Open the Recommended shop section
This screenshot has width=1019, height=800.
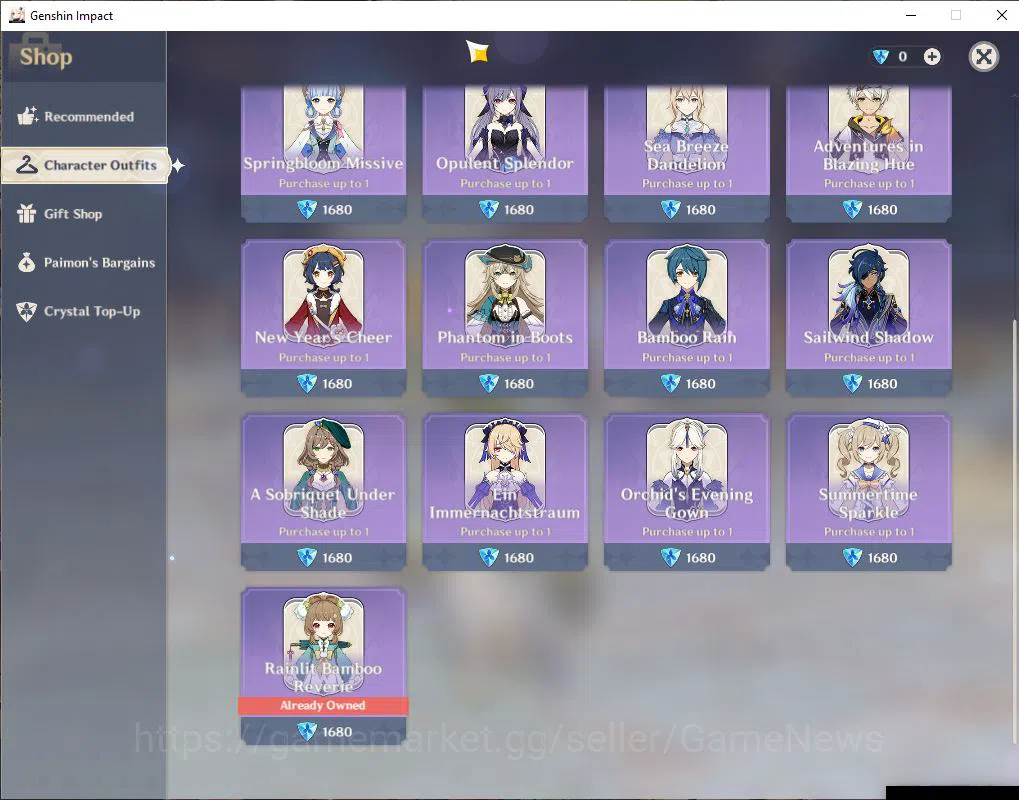click(83, 116)
